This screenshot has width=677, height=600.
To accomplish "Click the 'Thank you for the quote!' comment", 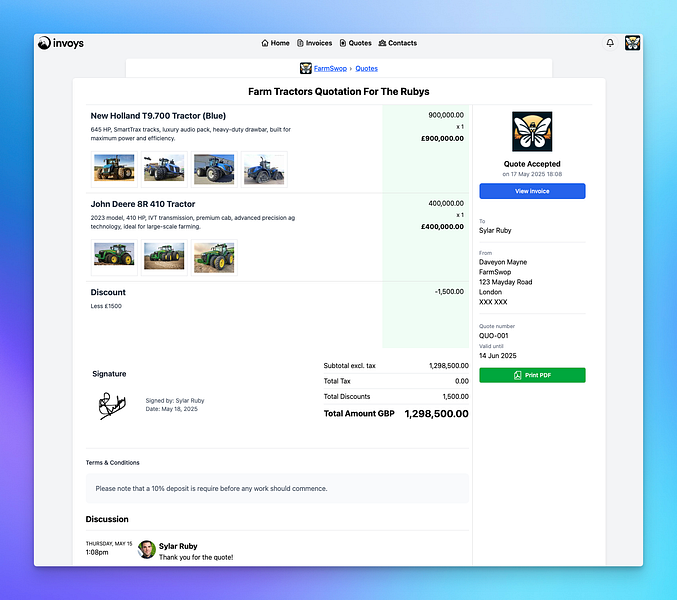I will tap(196, 557).
